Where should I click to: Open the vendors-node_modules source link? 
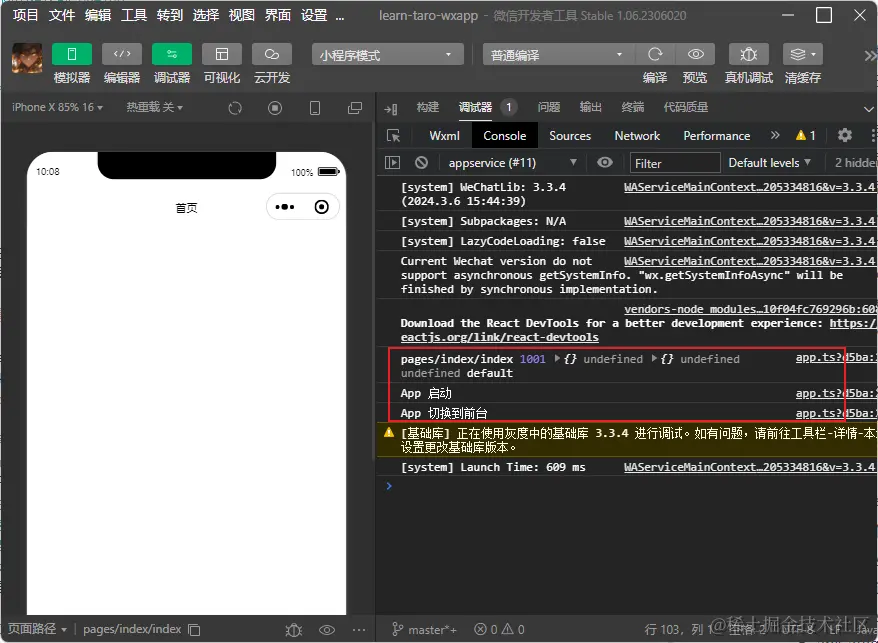tap(751, 309)
